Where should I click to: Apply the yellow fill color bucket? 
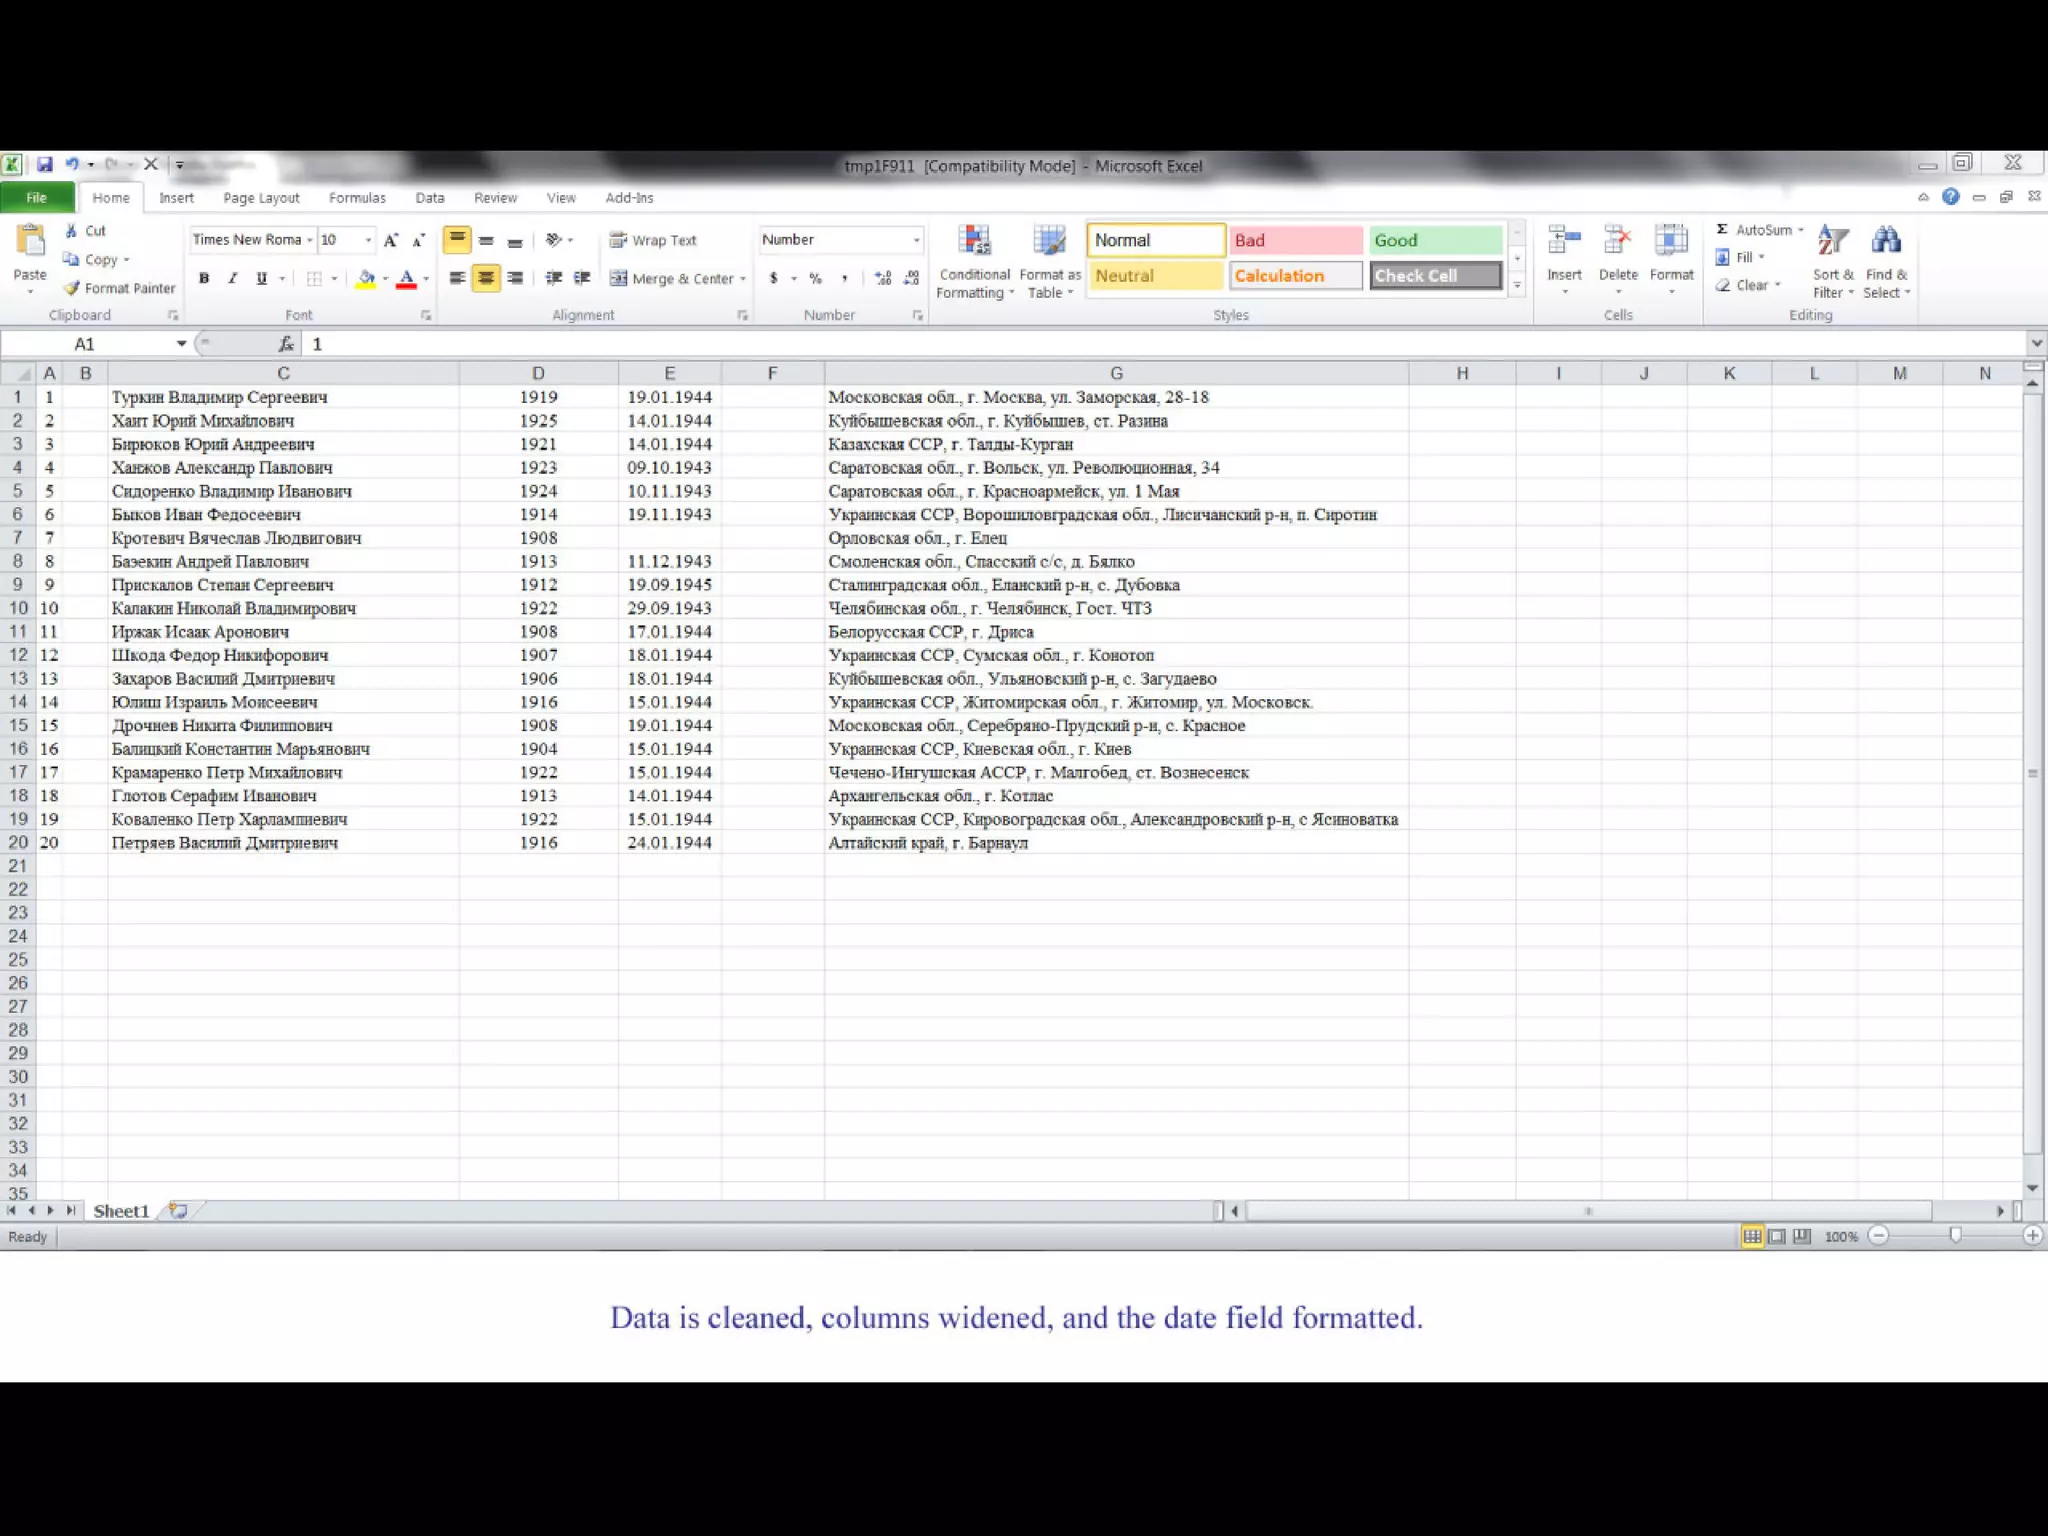click(366, 278)
